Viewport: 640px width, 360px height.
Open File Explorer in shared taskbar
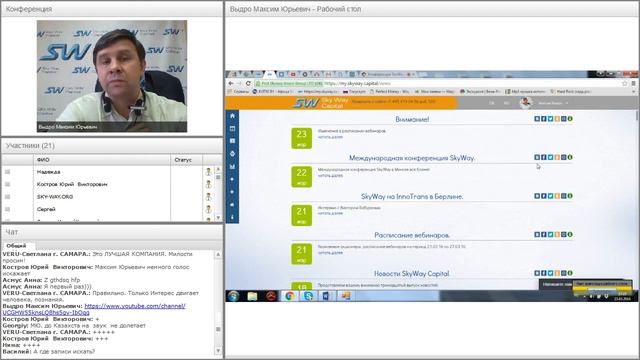(252, 296)
